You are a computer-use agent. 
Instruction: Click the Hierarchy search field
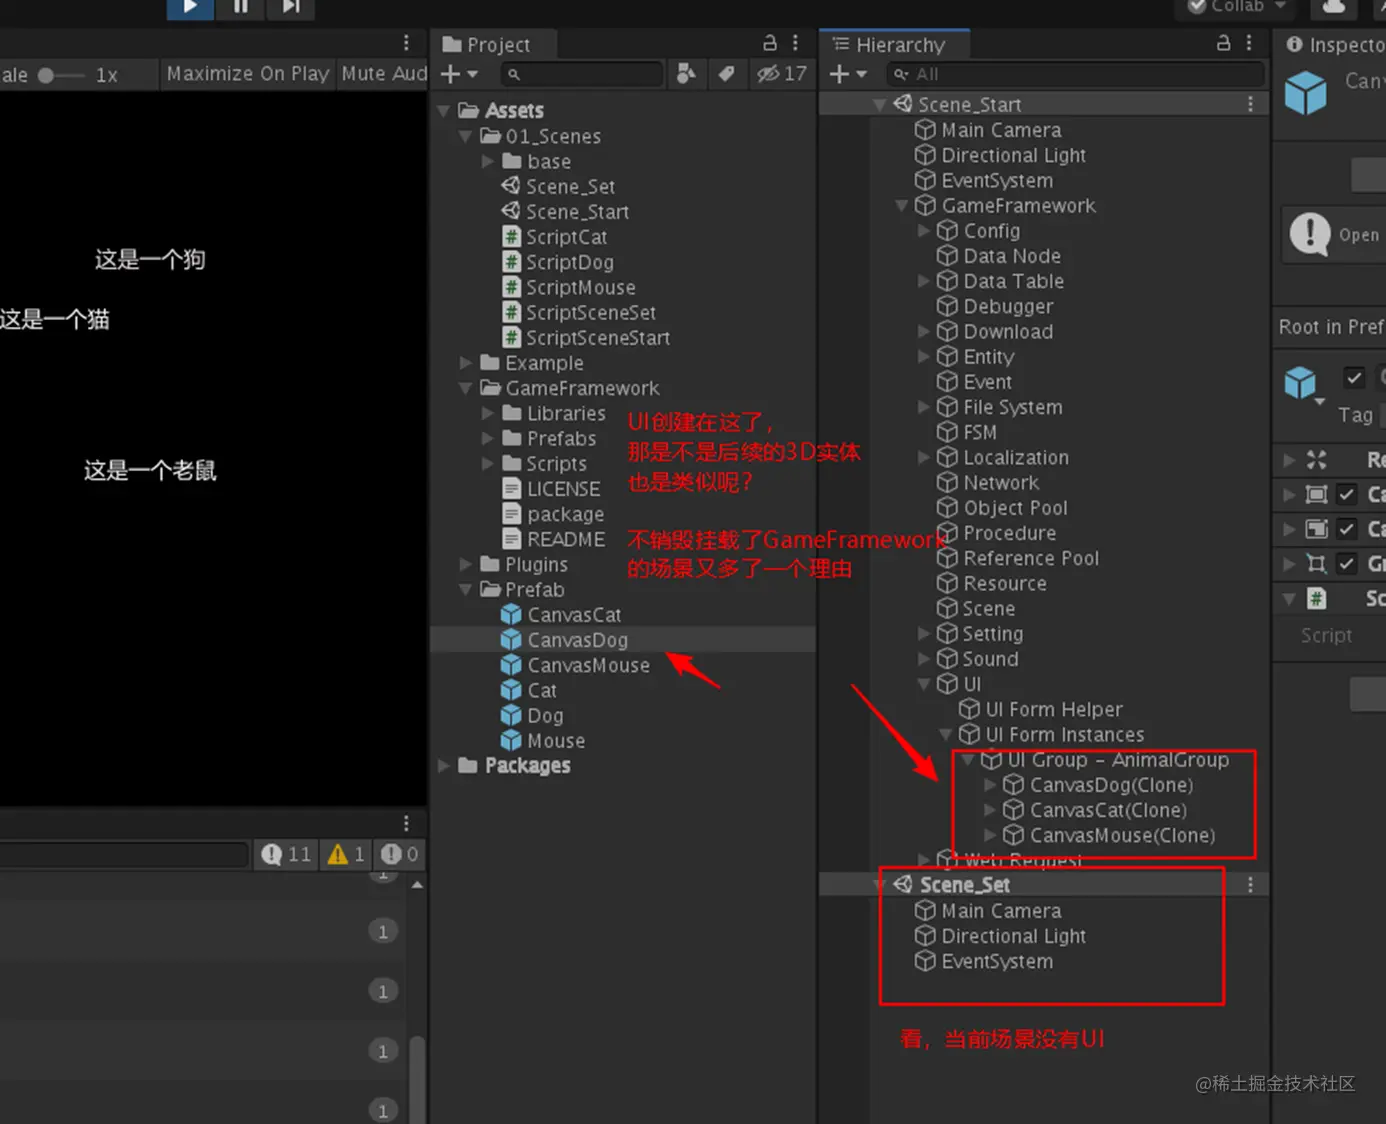tap(1075, 74)
